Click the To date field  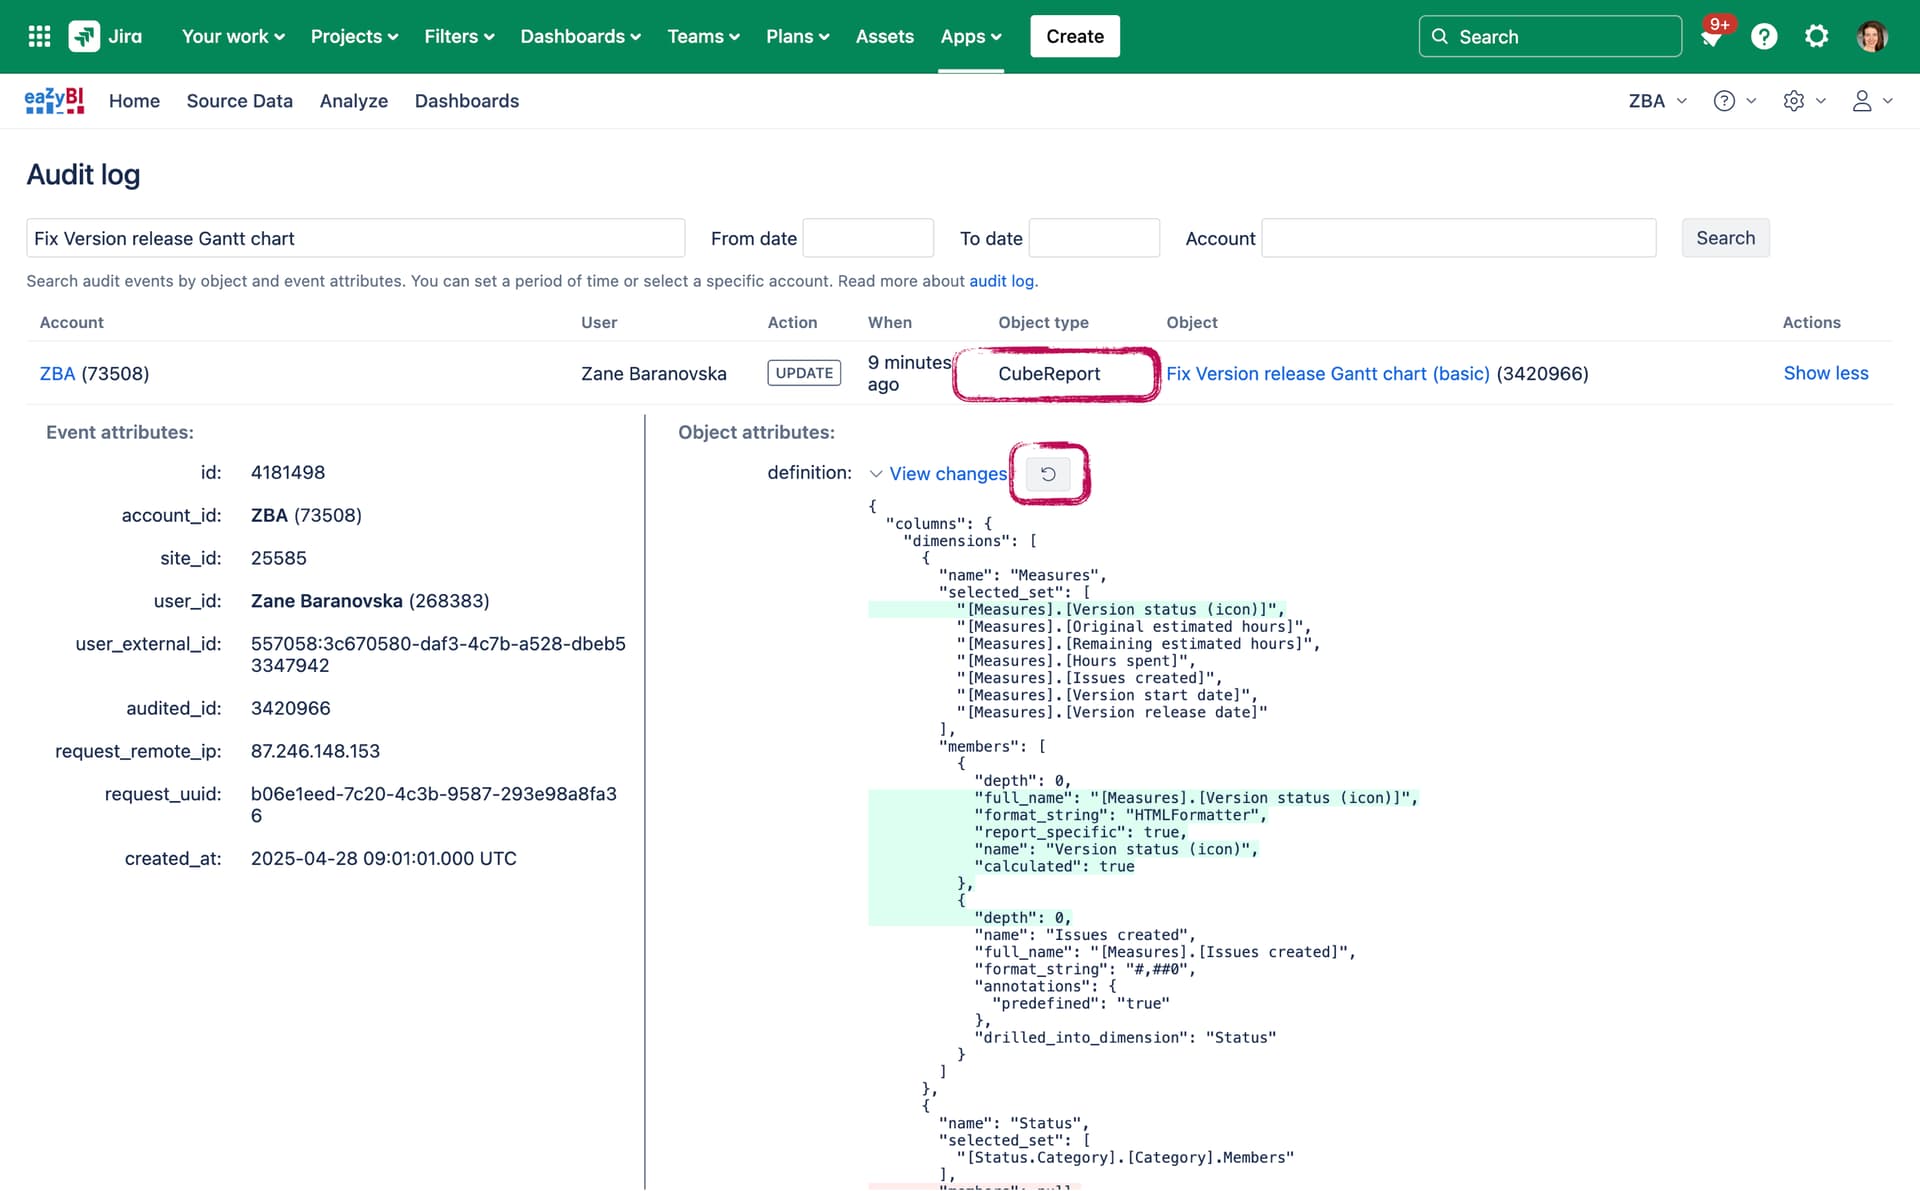click(1094, 238)
